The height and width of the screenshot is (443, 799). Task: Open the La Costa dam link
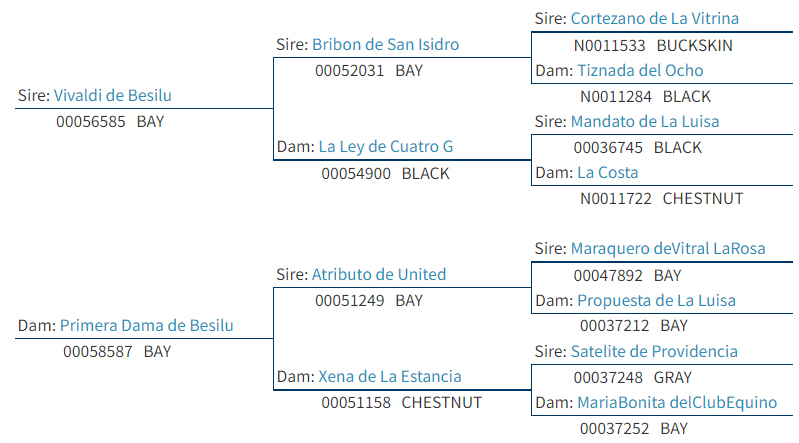pos(607,172)
